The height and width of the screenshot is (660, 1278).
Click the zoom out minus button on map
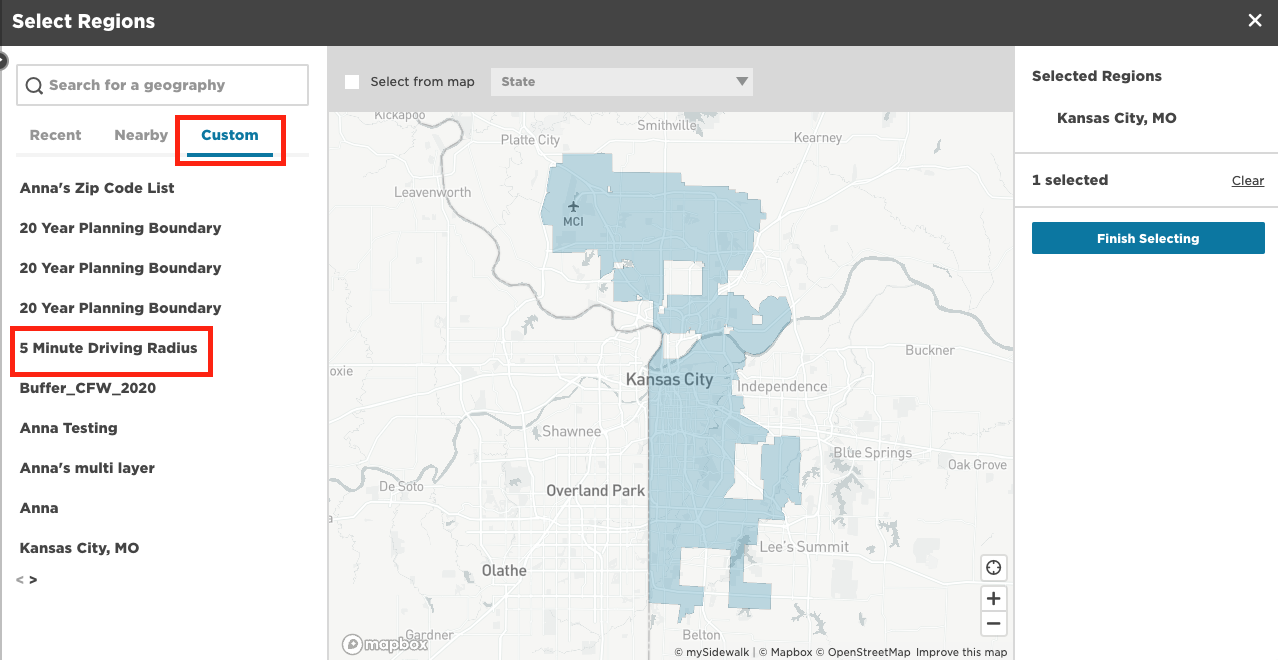[993, 624]
